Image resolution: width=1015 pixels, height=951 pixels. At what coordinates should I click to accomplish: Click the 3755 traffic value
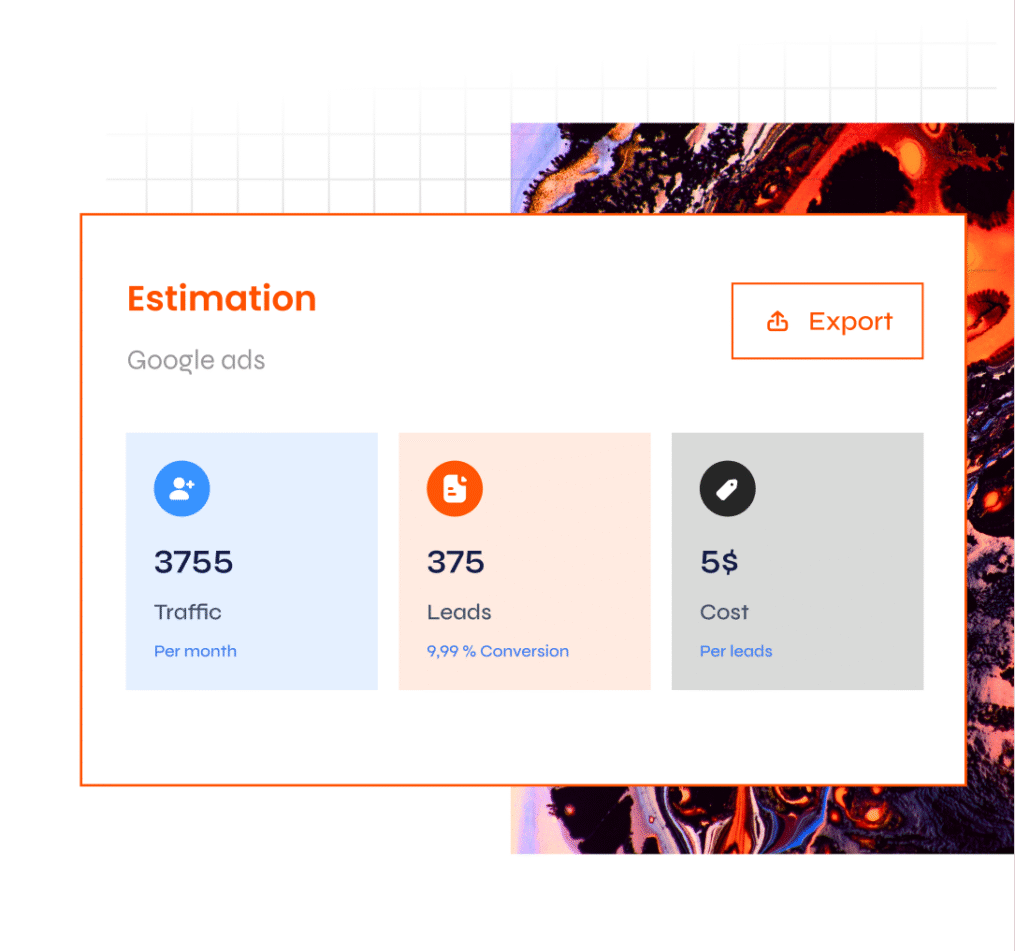click(193, 562)
